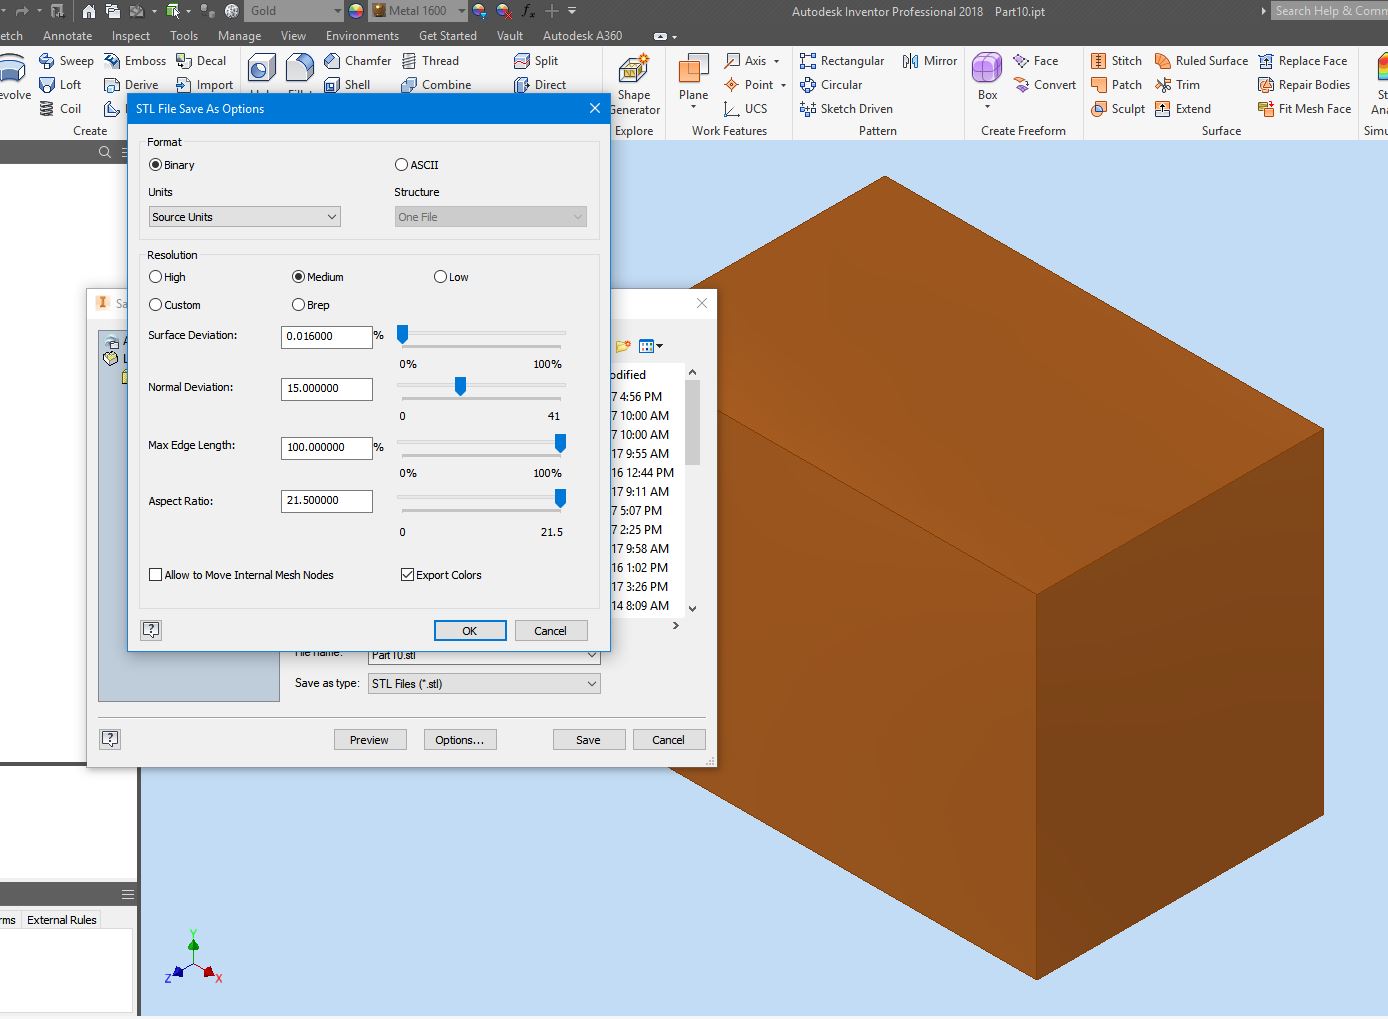Image resolution: width=1388 pixels, height=1019 pixels.
Task: Click the Decal tool
Action: tap(201, 61)
